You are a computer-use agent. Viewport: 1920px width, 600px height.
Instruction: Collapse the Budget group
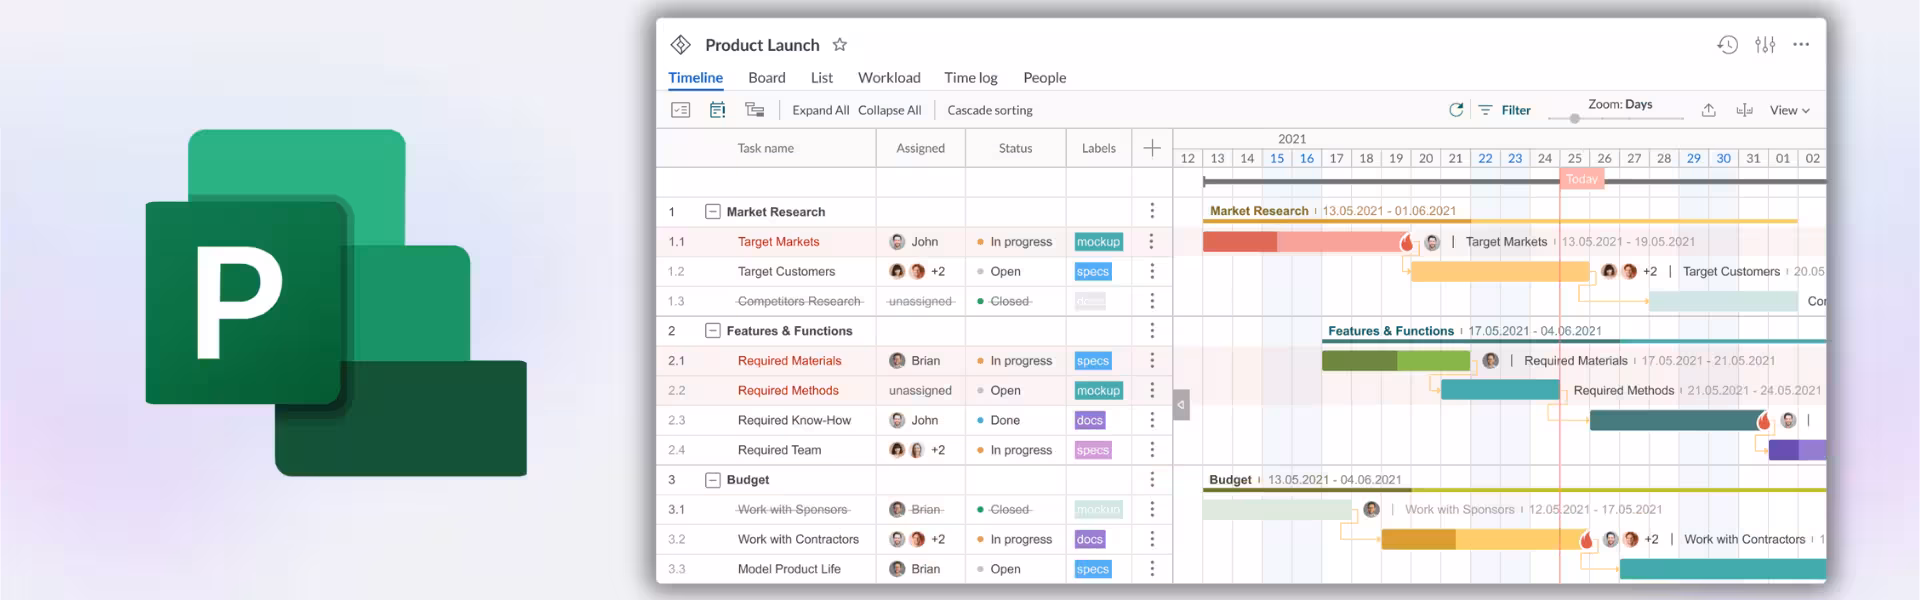pyautogui.click(x=713, y=480)
